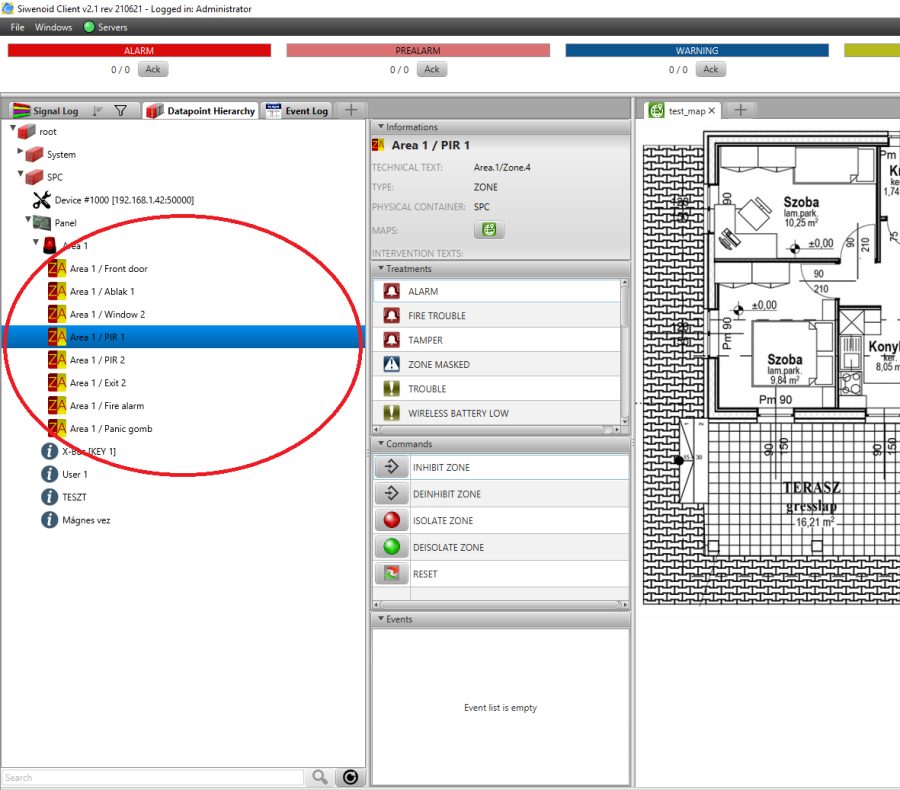Collapse the Treatments section header

click(379, 269)
